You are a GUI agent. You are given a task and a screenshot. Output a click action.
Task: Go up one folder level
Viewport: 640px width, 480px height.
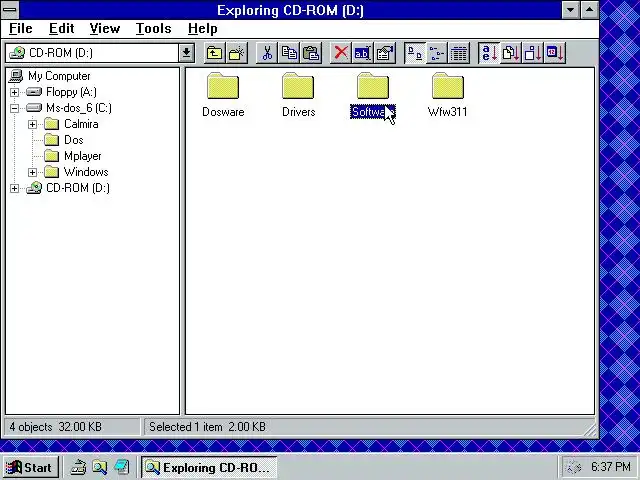click(x=214, y=53)
